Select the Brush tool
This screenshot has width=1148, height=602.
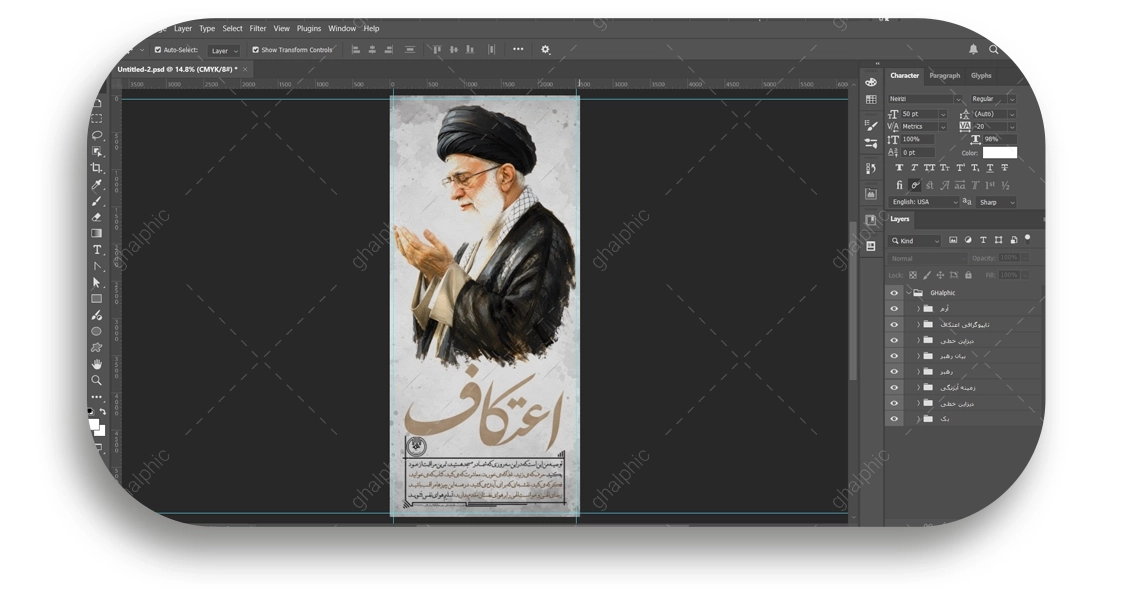point(97,201)
